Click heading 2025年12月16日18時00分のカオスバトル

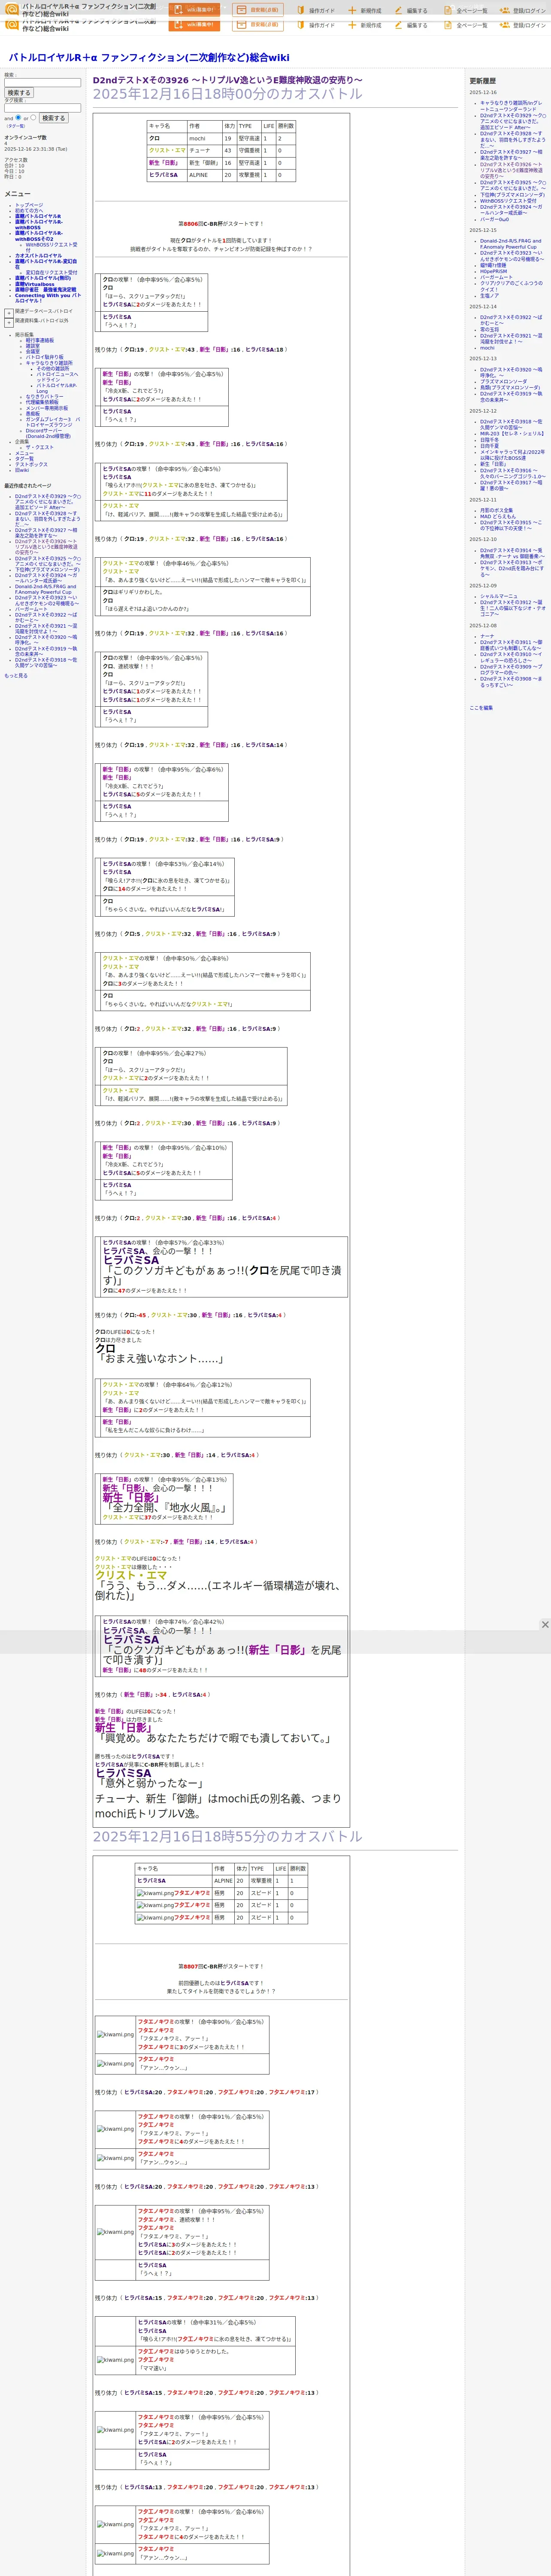227,94
